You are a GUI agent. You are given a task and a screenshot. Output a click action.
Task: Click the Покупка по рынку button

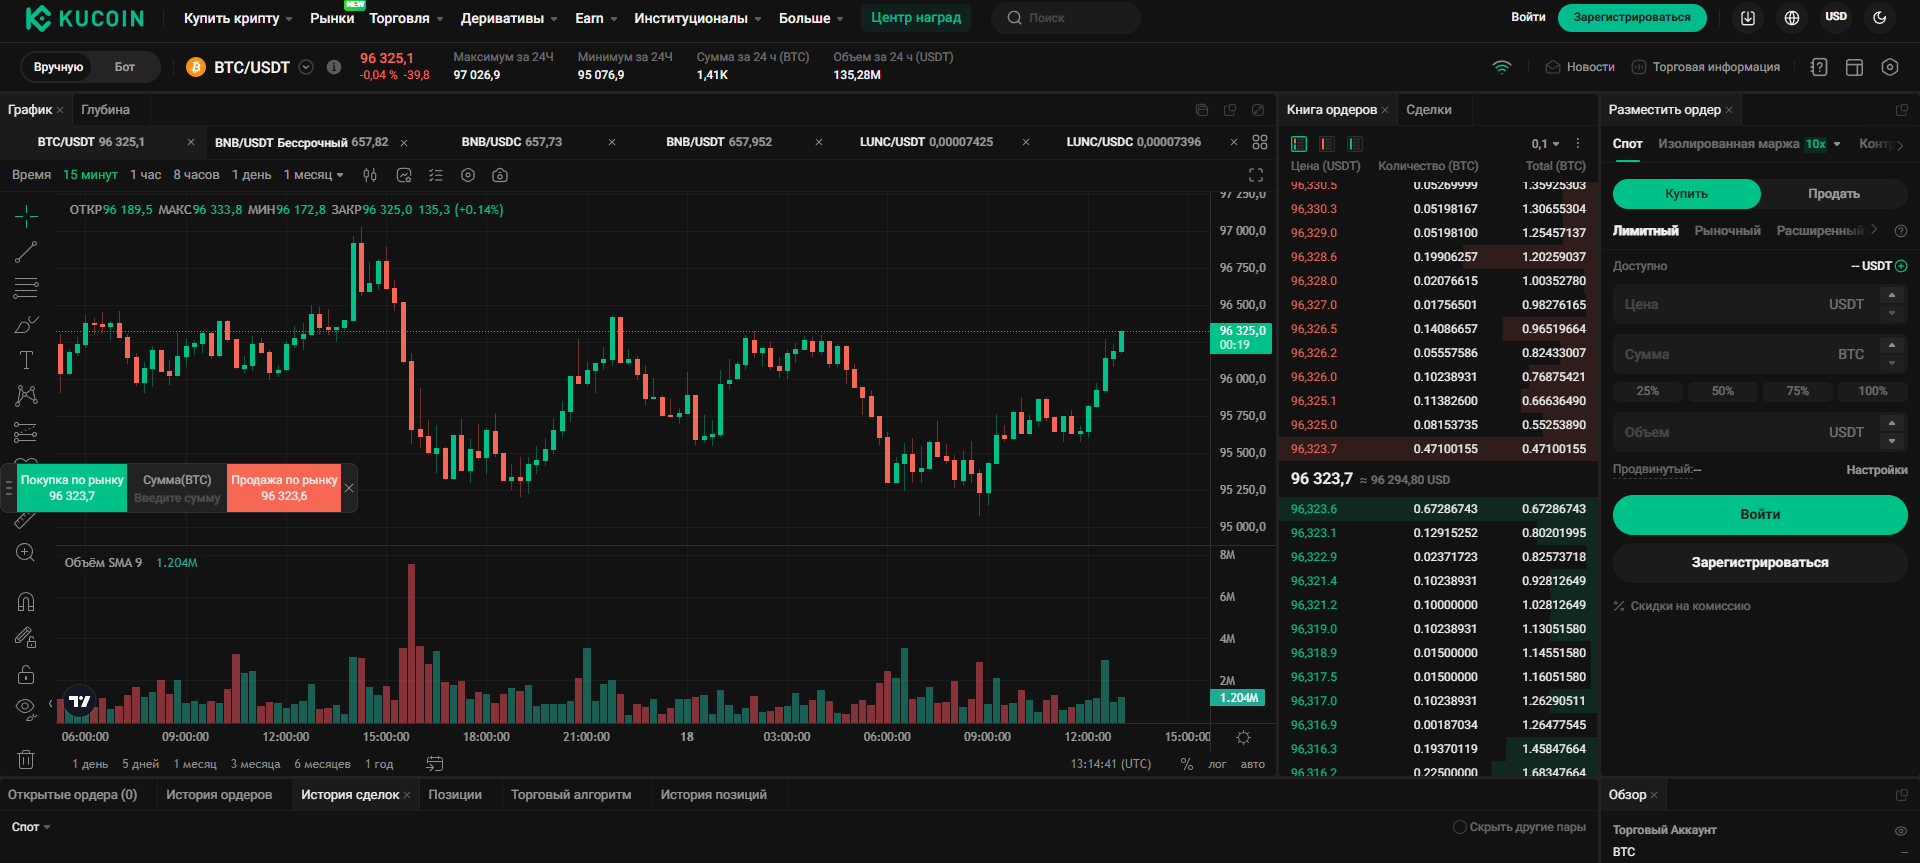(72, 488)
